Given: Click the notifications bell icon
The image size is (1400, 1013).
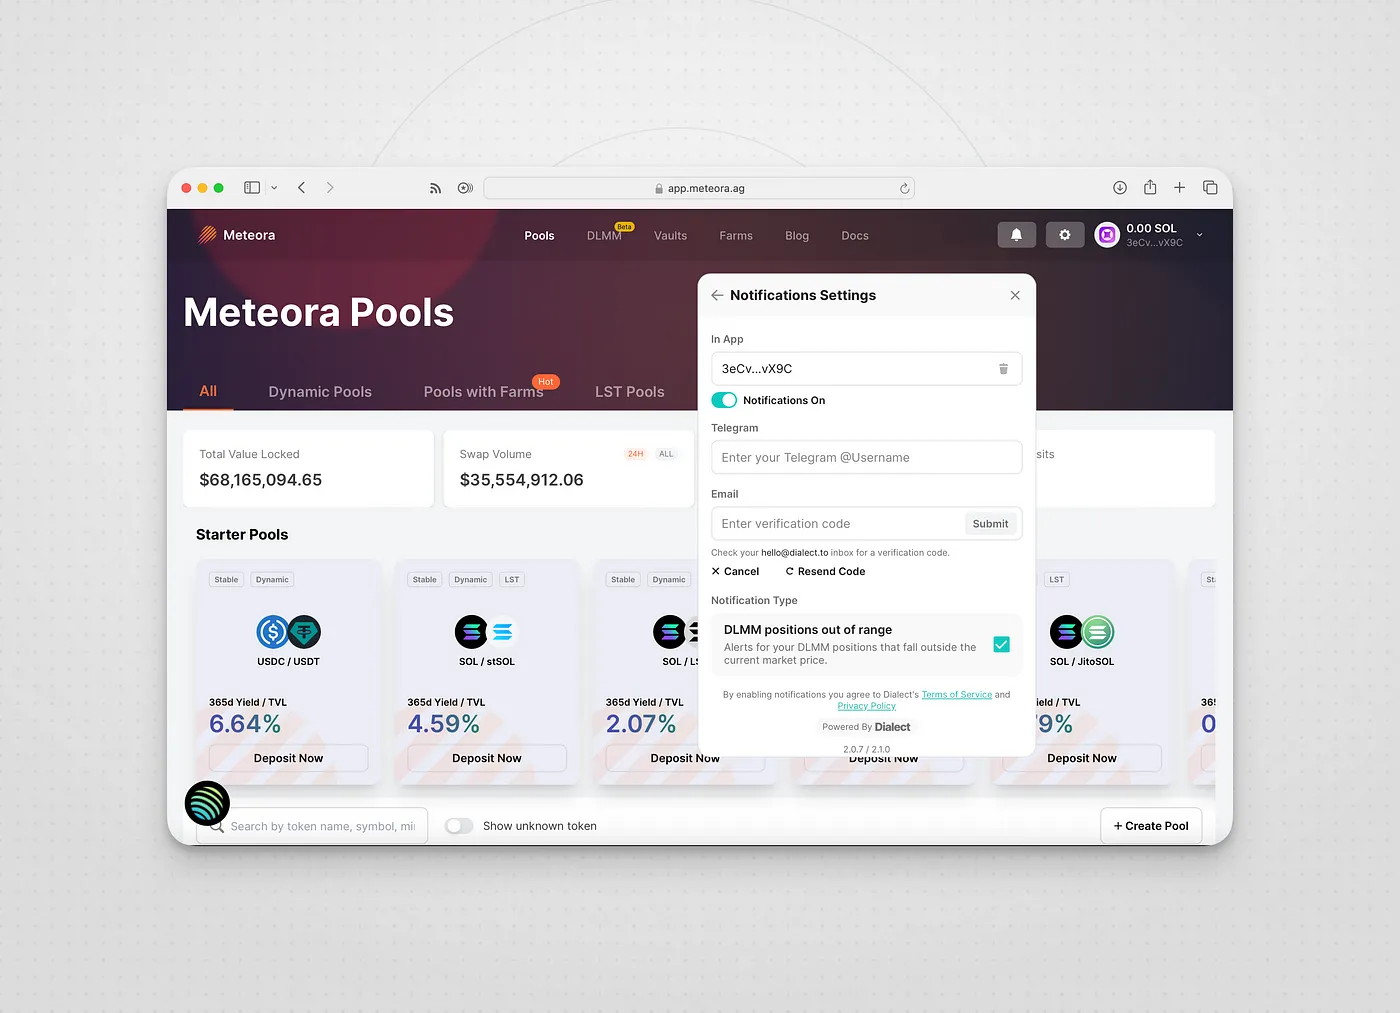Looking at the screenshot, I should click(x=1017, y=235).
